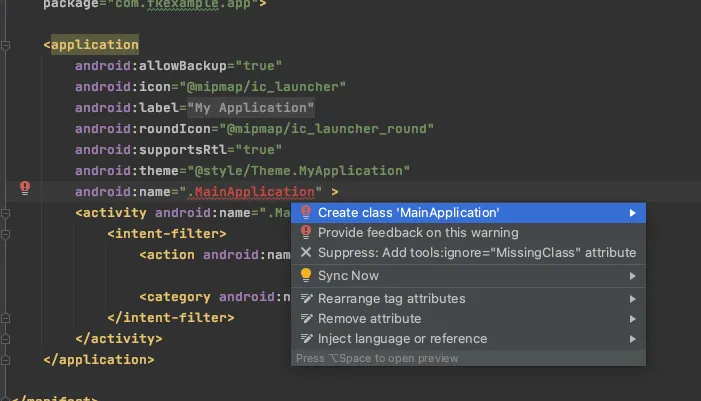
Task: Click android:allowBackup attribute
Action: tap(151, 66)
